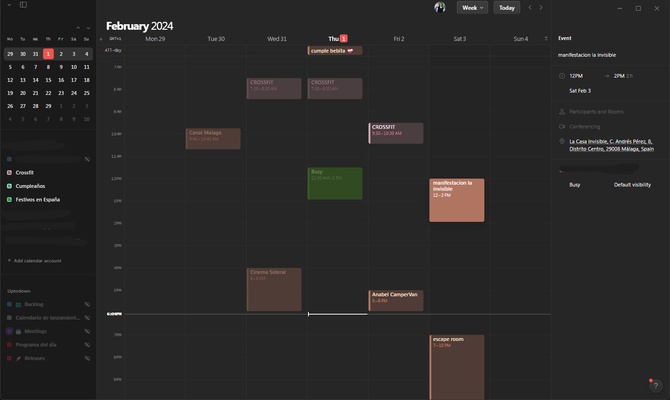Select February 29 in mini calendar
The width and height of the screenshot is (670, 400).
point(48,106)
